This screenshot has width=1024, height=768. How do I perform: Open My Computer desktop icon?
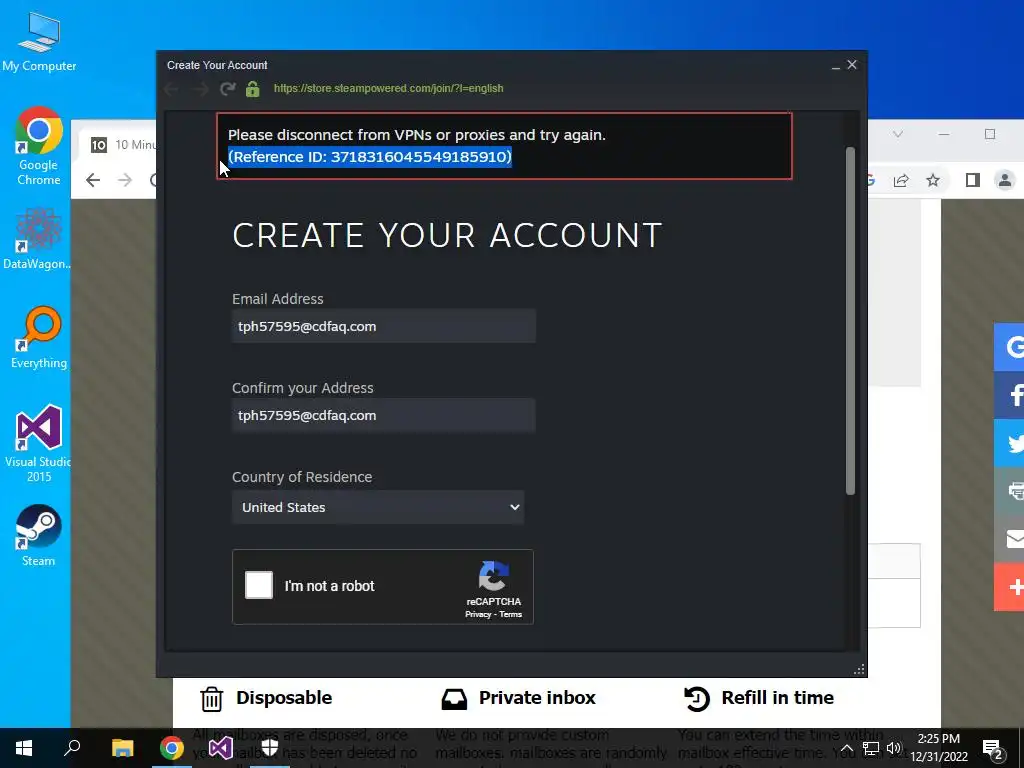pyautogui.click(x=39, y=42)
